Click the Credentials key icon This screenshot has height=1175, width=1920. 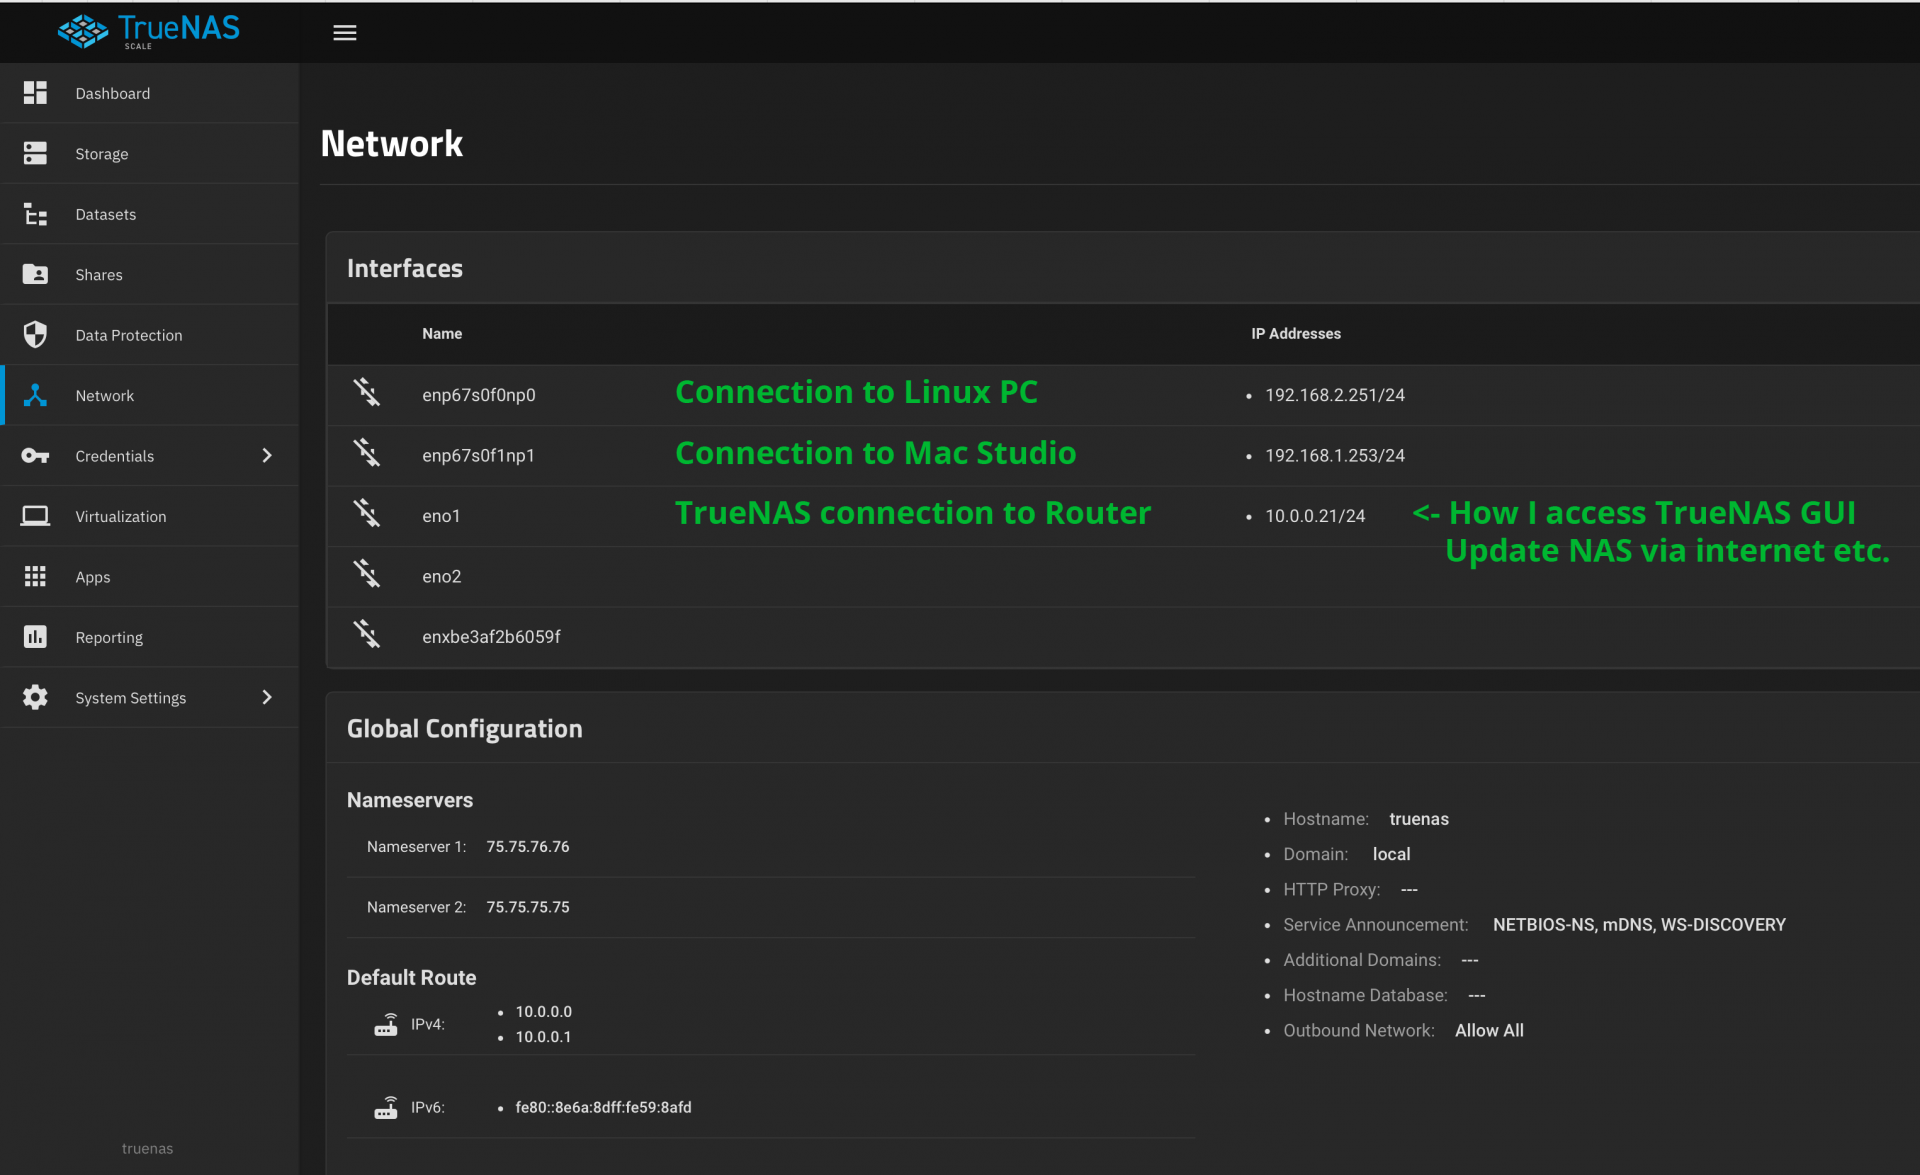35,456
